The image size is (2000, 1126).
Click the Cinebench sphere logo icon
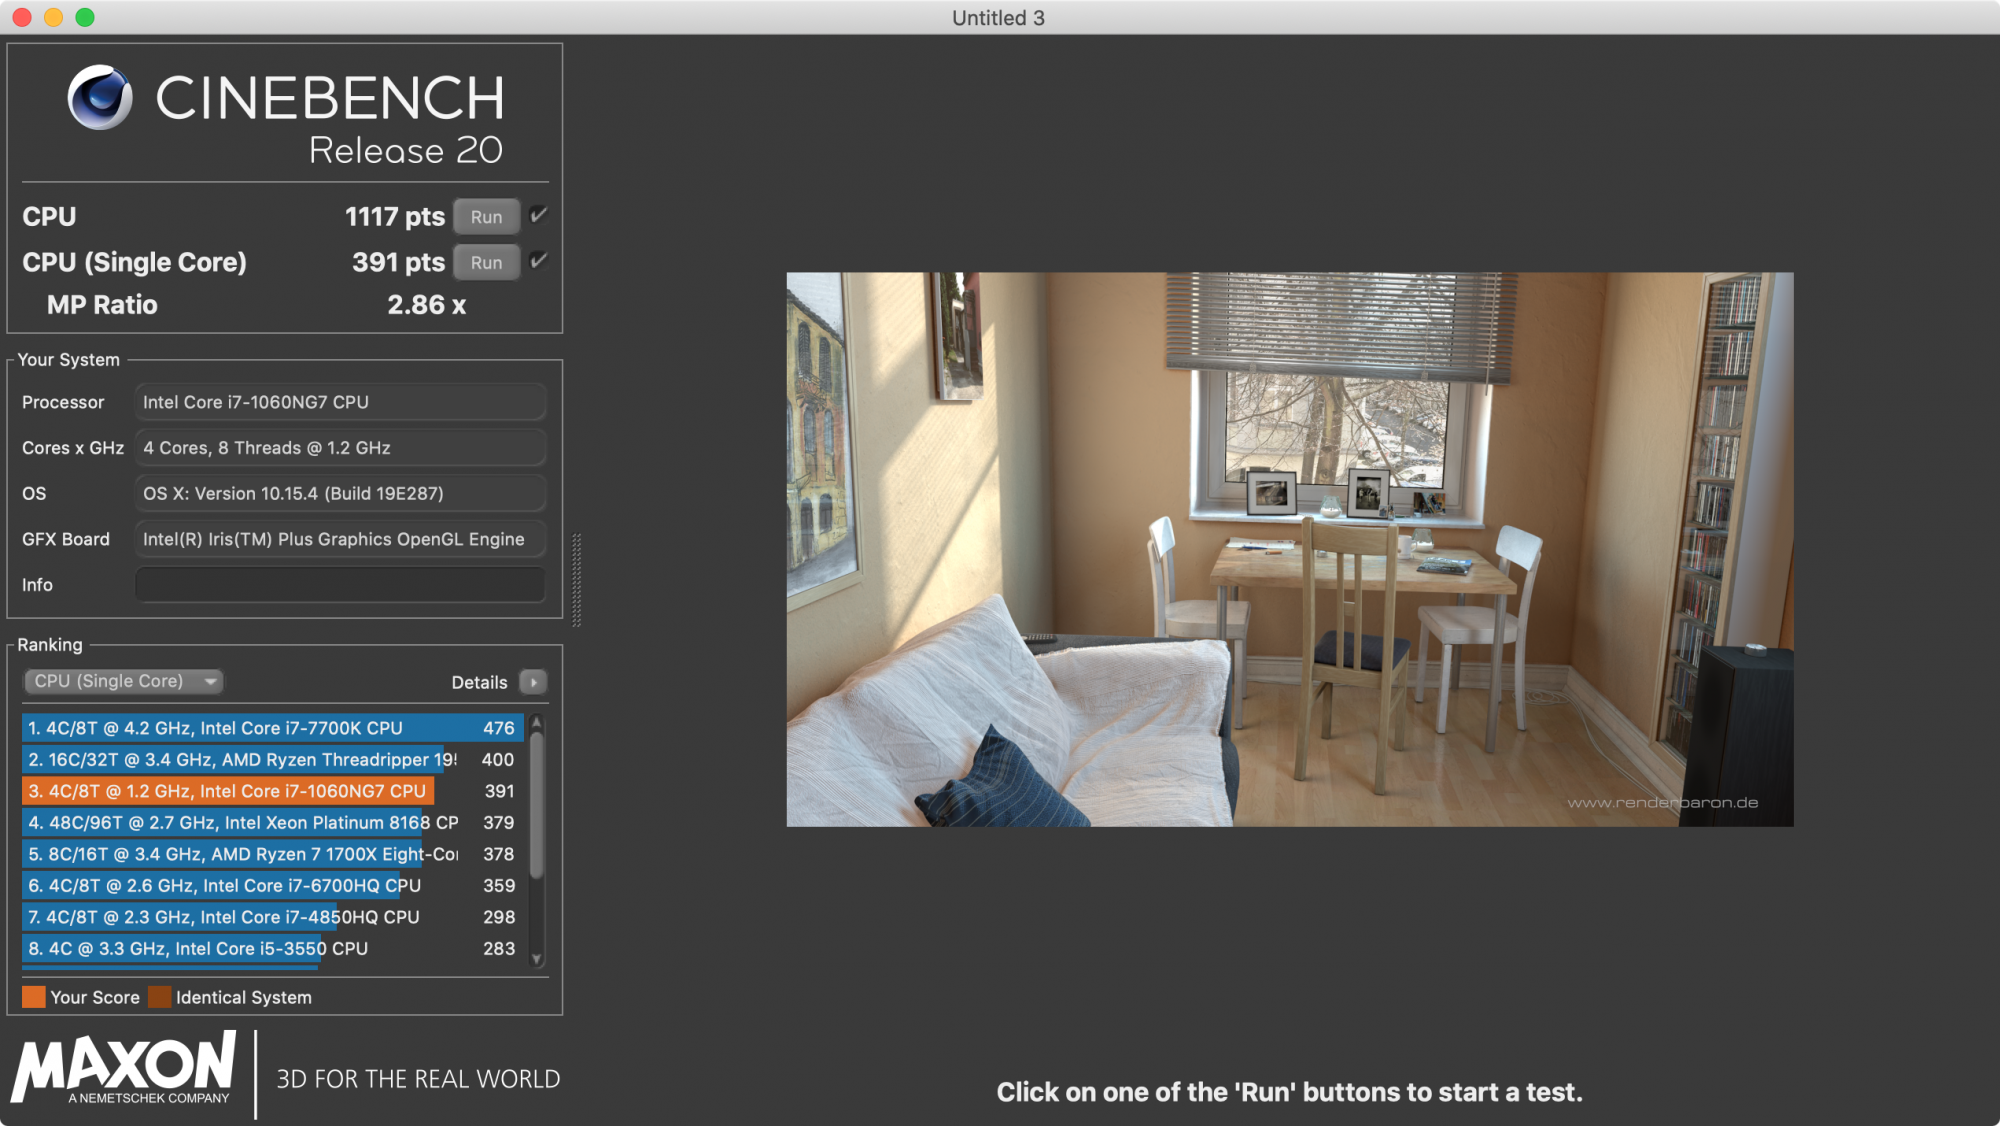tap(100, 97)
